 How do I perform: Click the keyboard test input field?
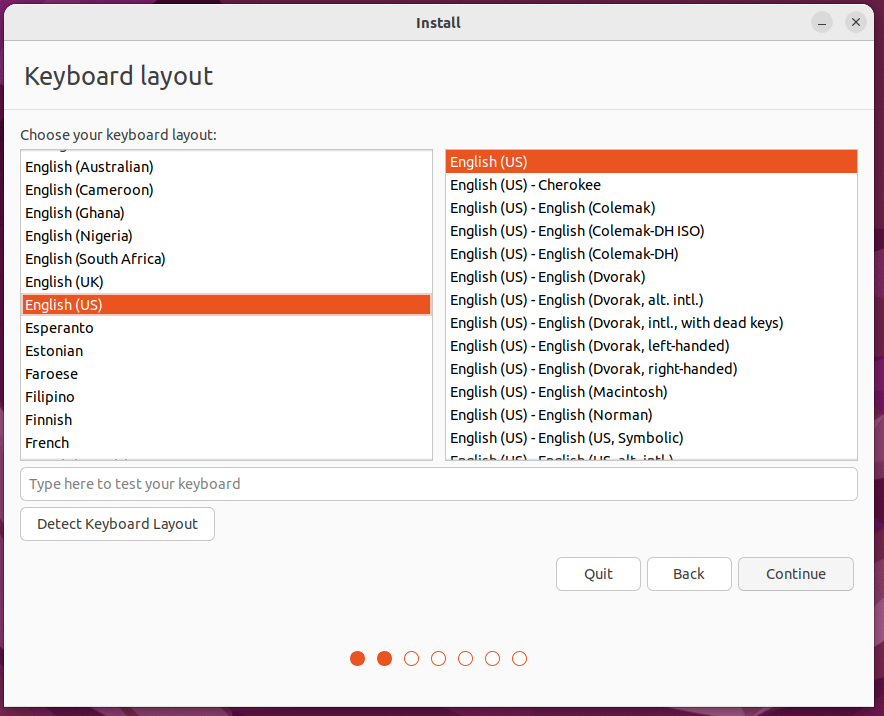[438, 484]
